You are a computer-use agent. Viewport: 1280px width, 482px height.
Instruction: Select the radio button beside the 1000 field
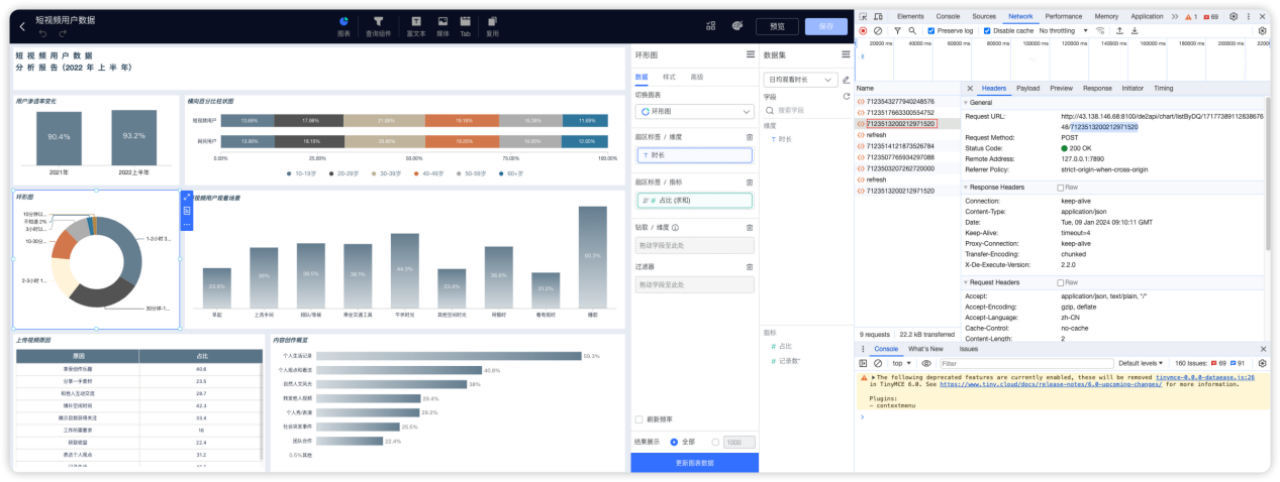715,441
